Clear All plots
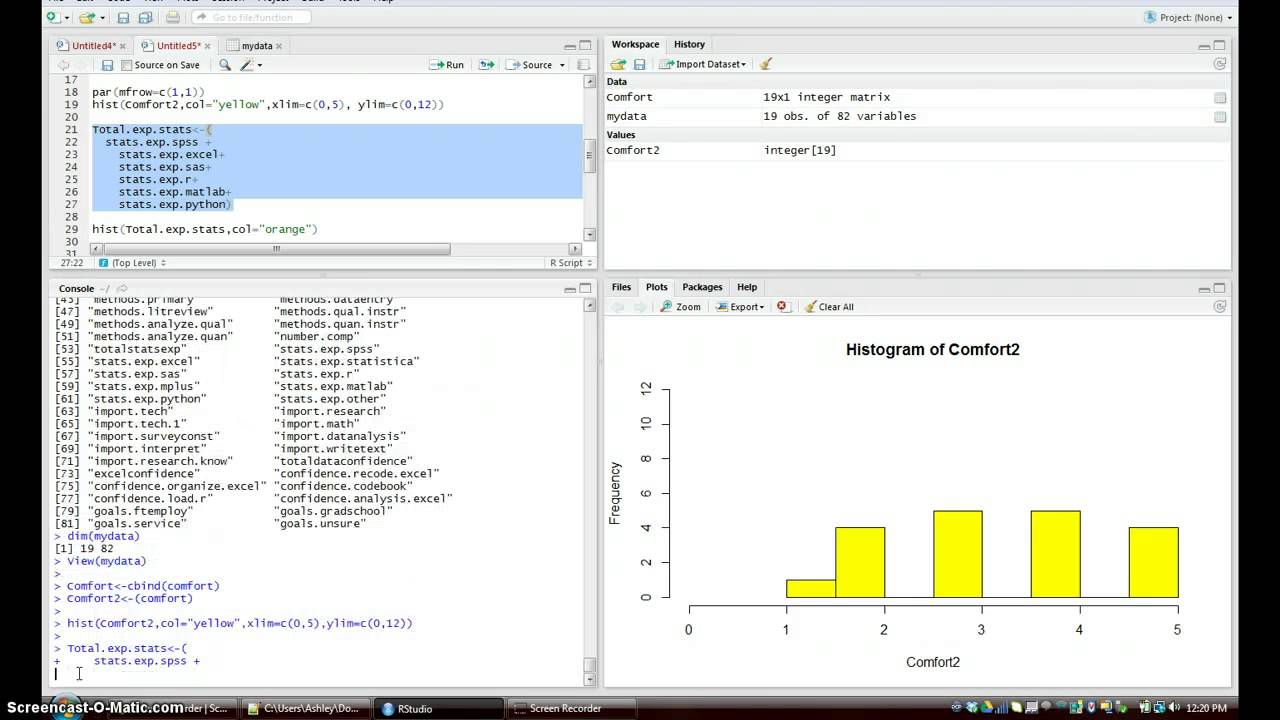Screen dimensions: 1280x720 click(x=829, y=307)
